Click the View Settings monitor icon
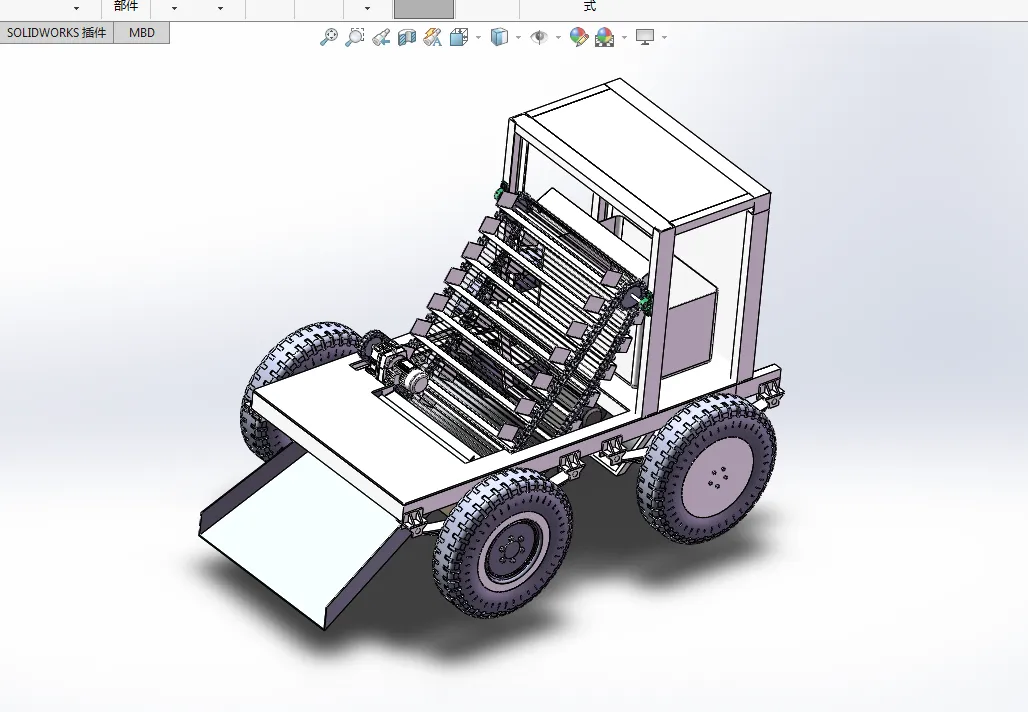 point(645,37)
